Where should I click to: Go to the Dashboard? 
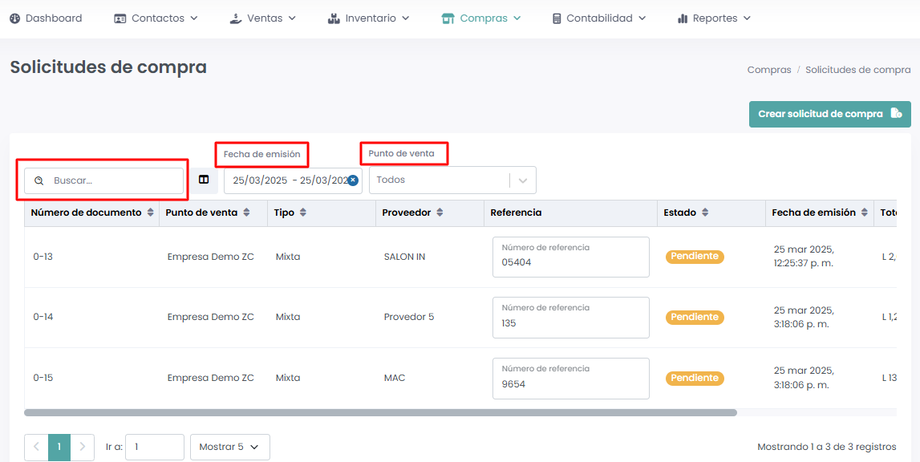point(46,18)
